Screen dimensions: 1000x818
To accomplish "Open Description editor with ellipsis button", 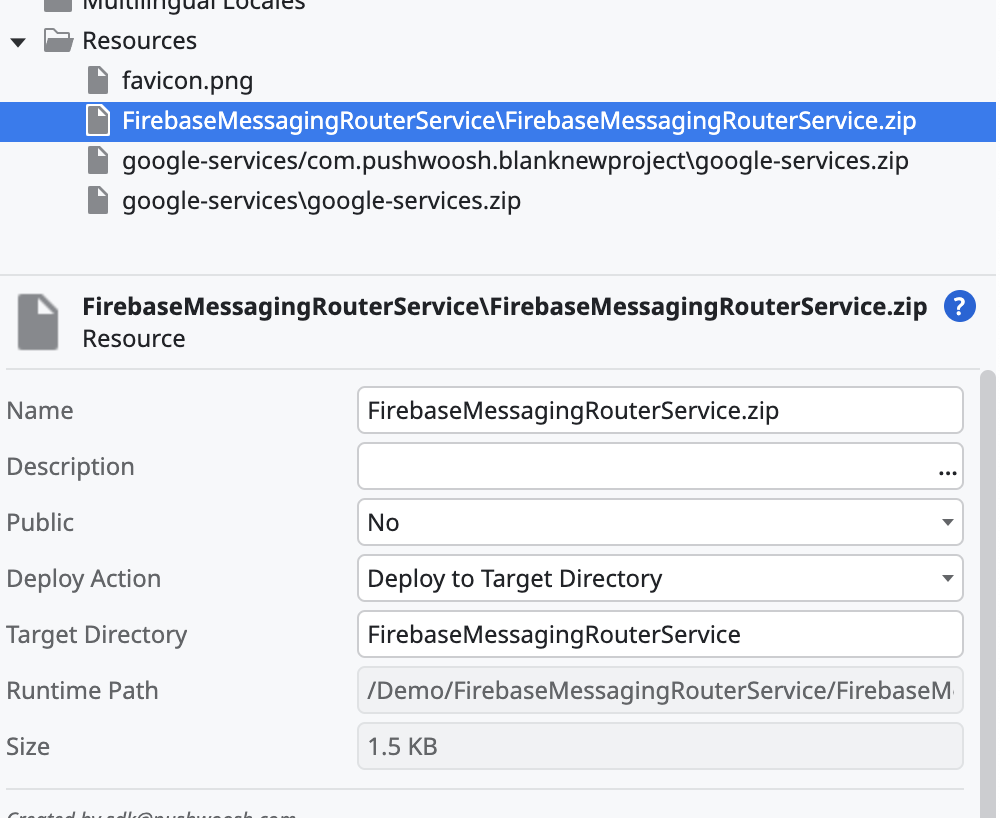I will (x=946, y=469).
